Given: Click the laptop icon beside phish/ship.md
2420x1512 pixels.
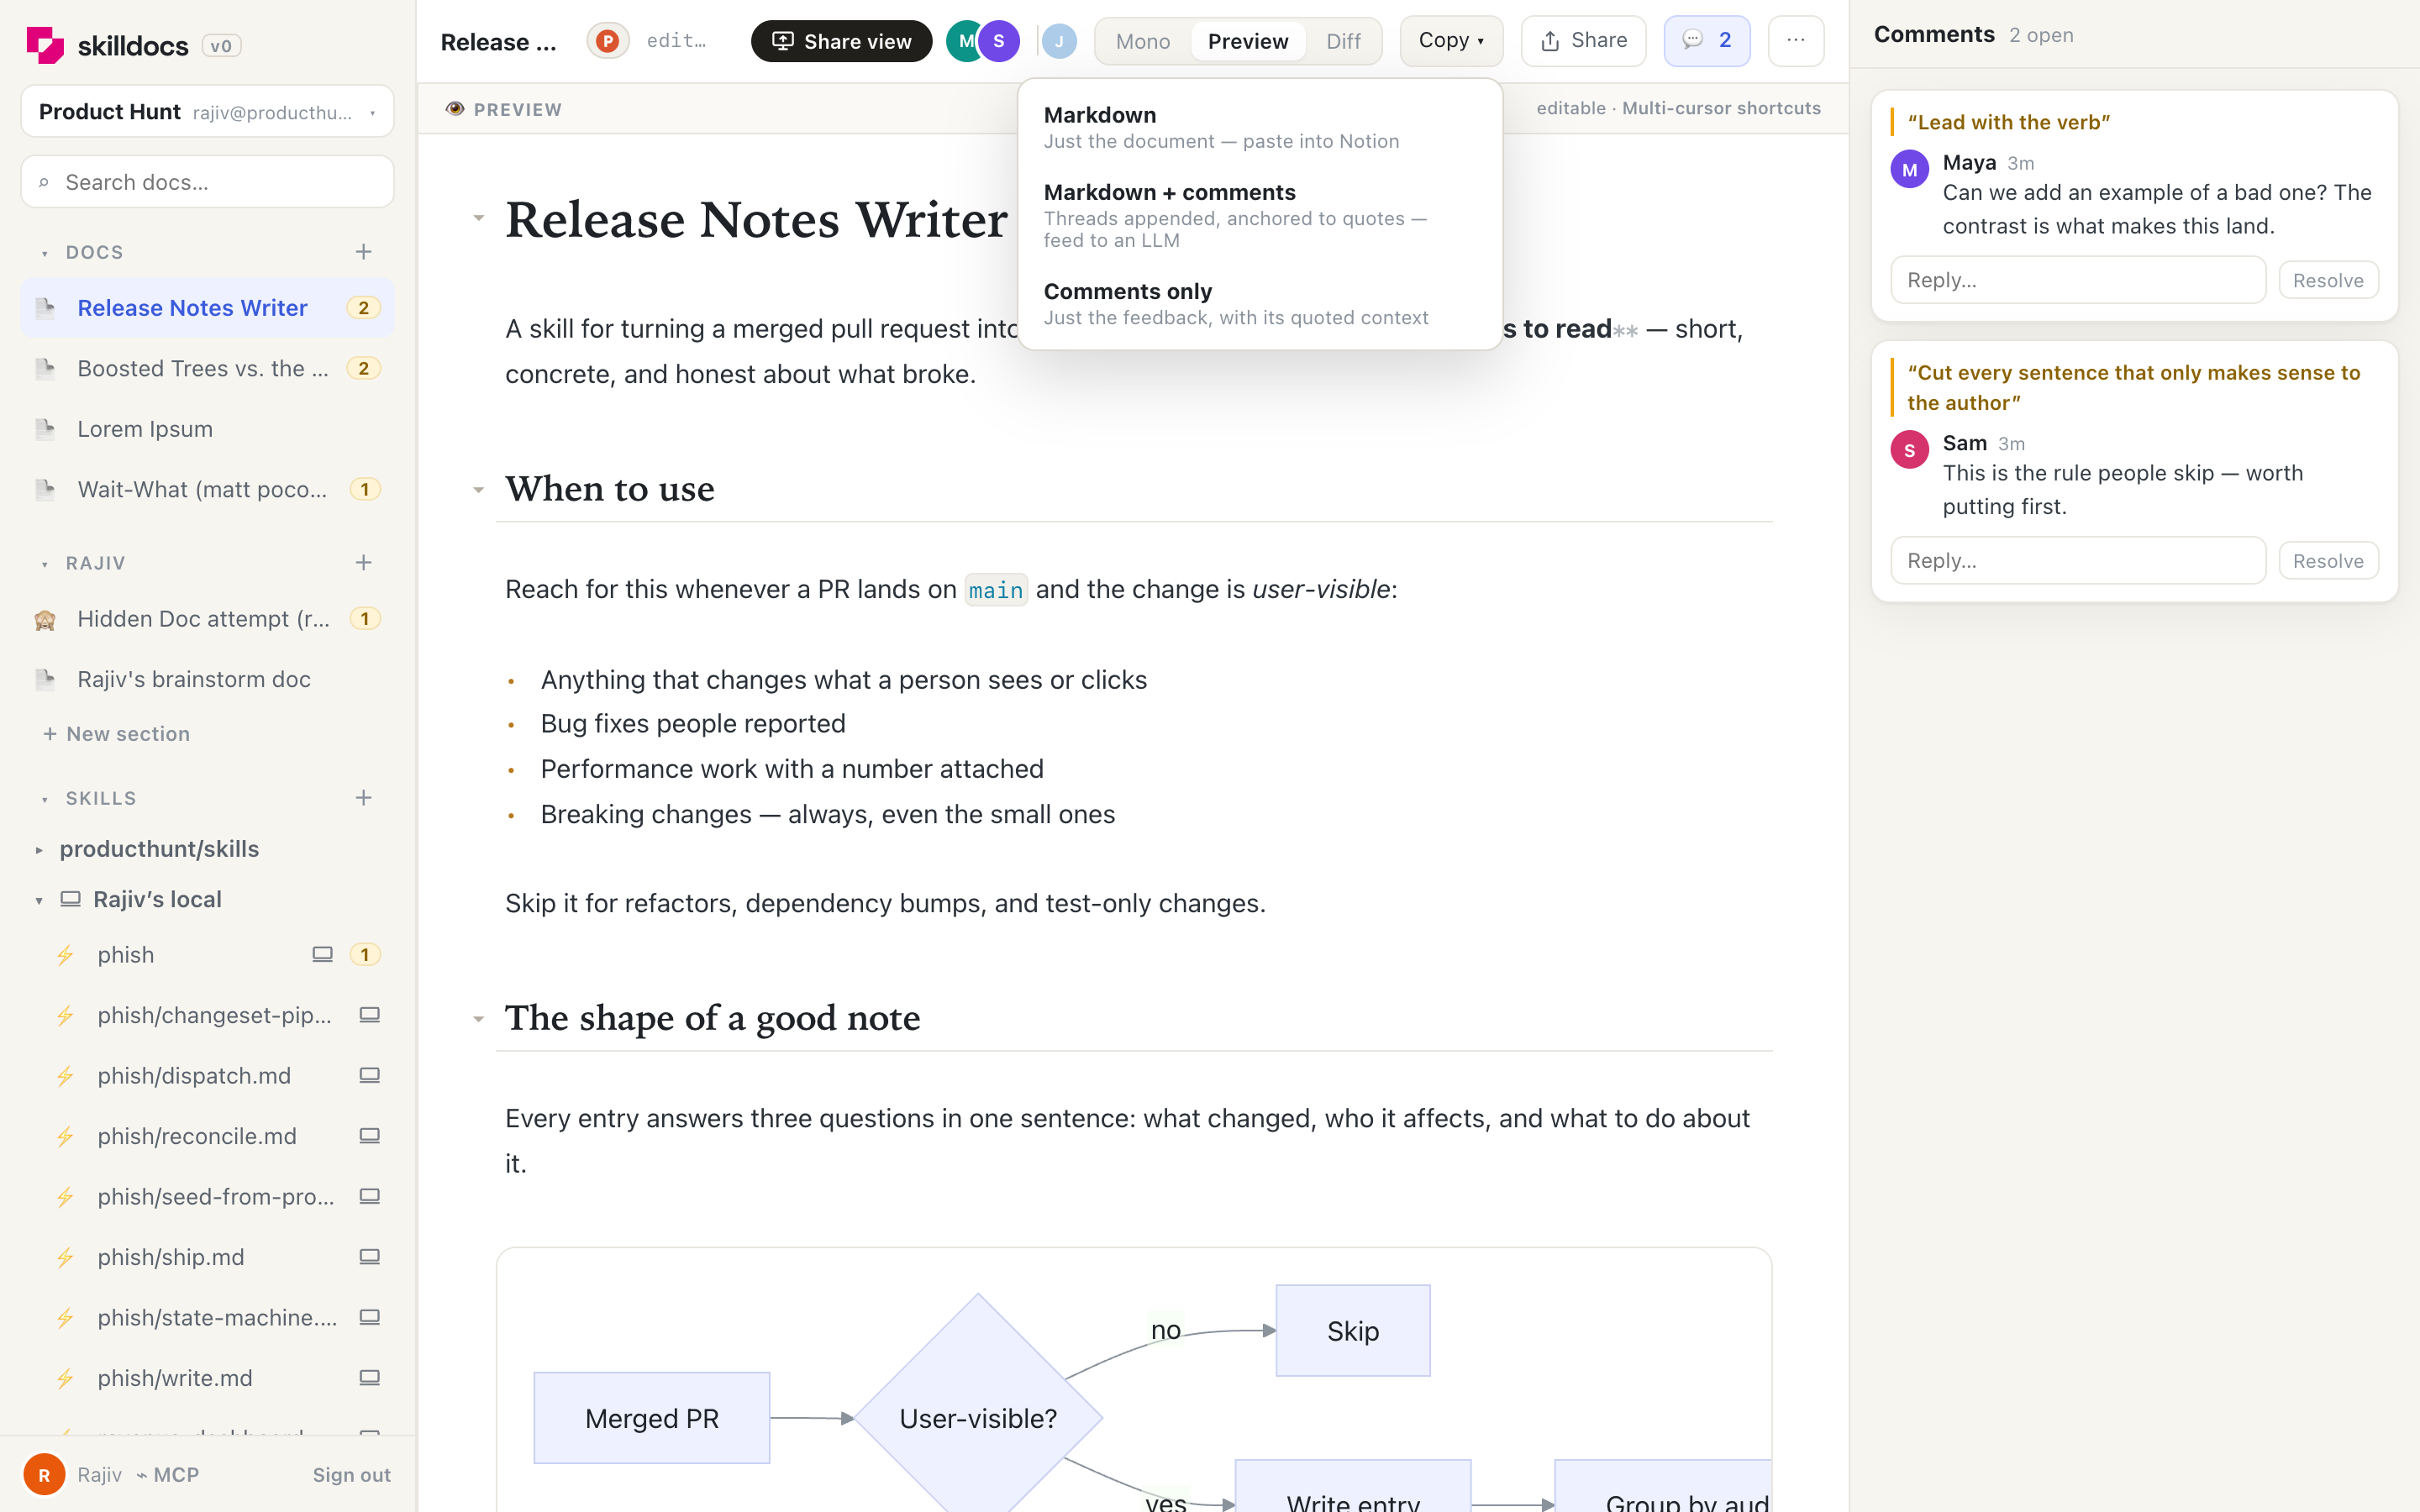Looking at the screenshot, I should coord(369,1257).
